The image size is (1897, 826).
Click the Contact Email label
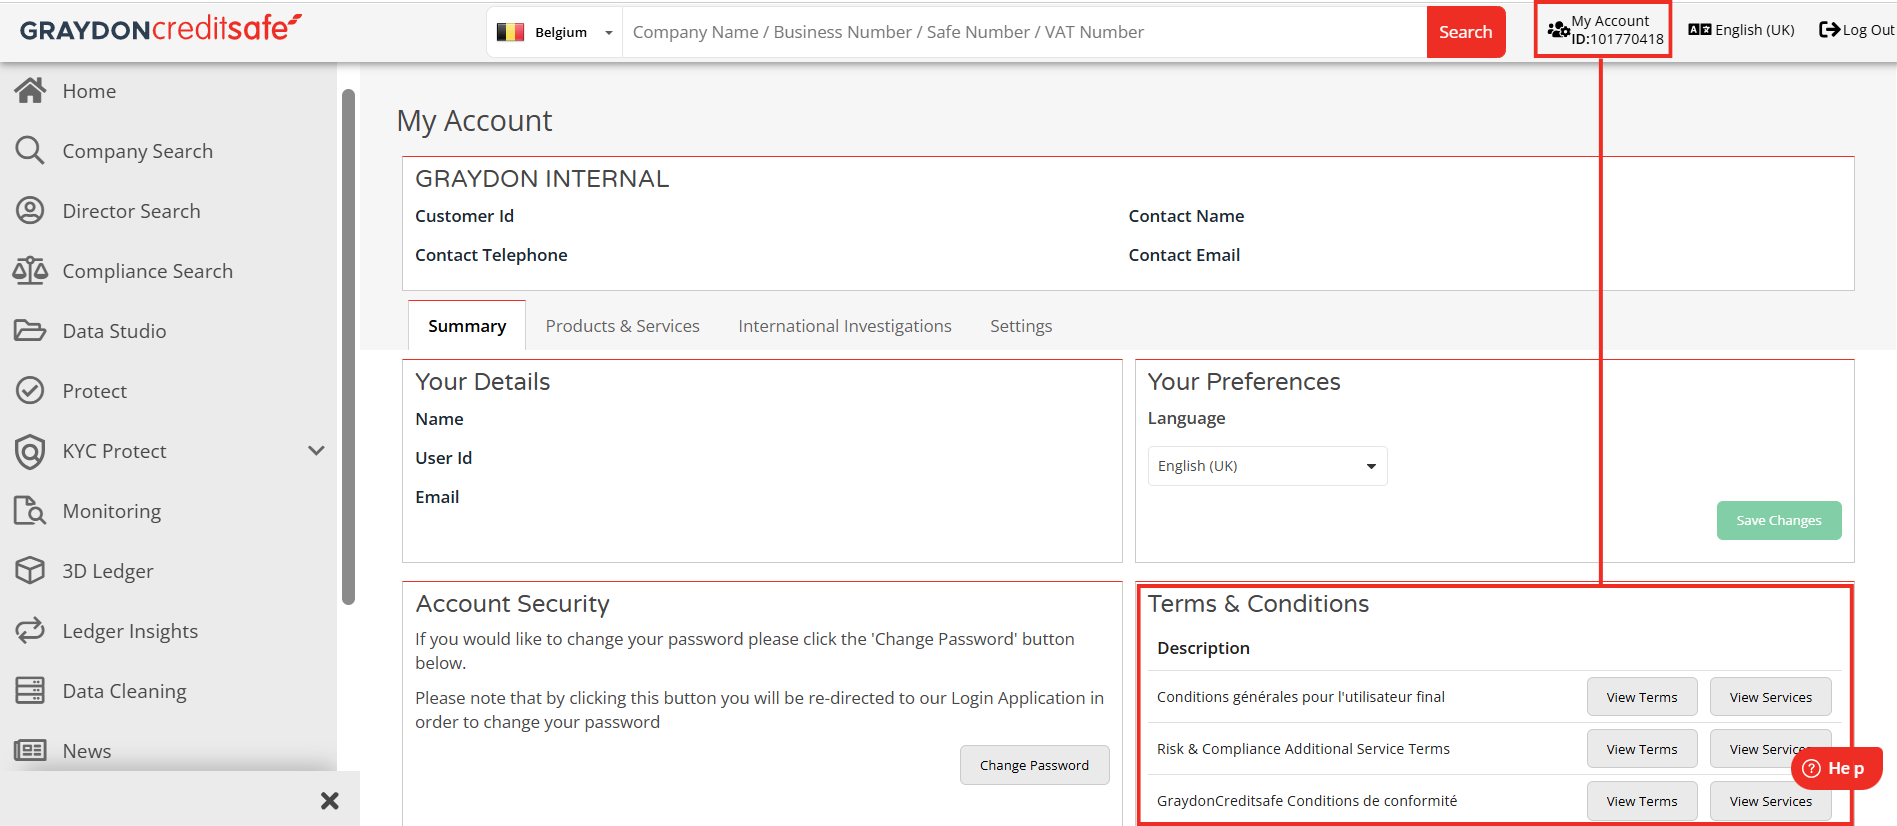[1184, 255]
